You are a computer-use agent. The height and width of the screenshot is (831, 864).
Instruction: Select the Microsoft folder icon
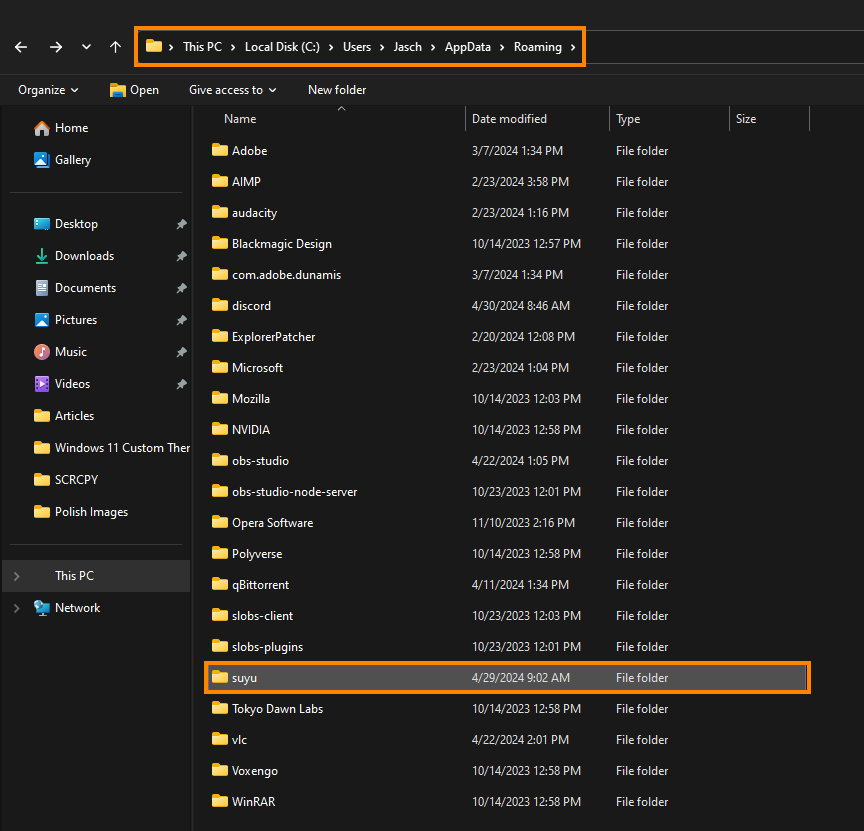pyautogui.click(x=220, y=367)
